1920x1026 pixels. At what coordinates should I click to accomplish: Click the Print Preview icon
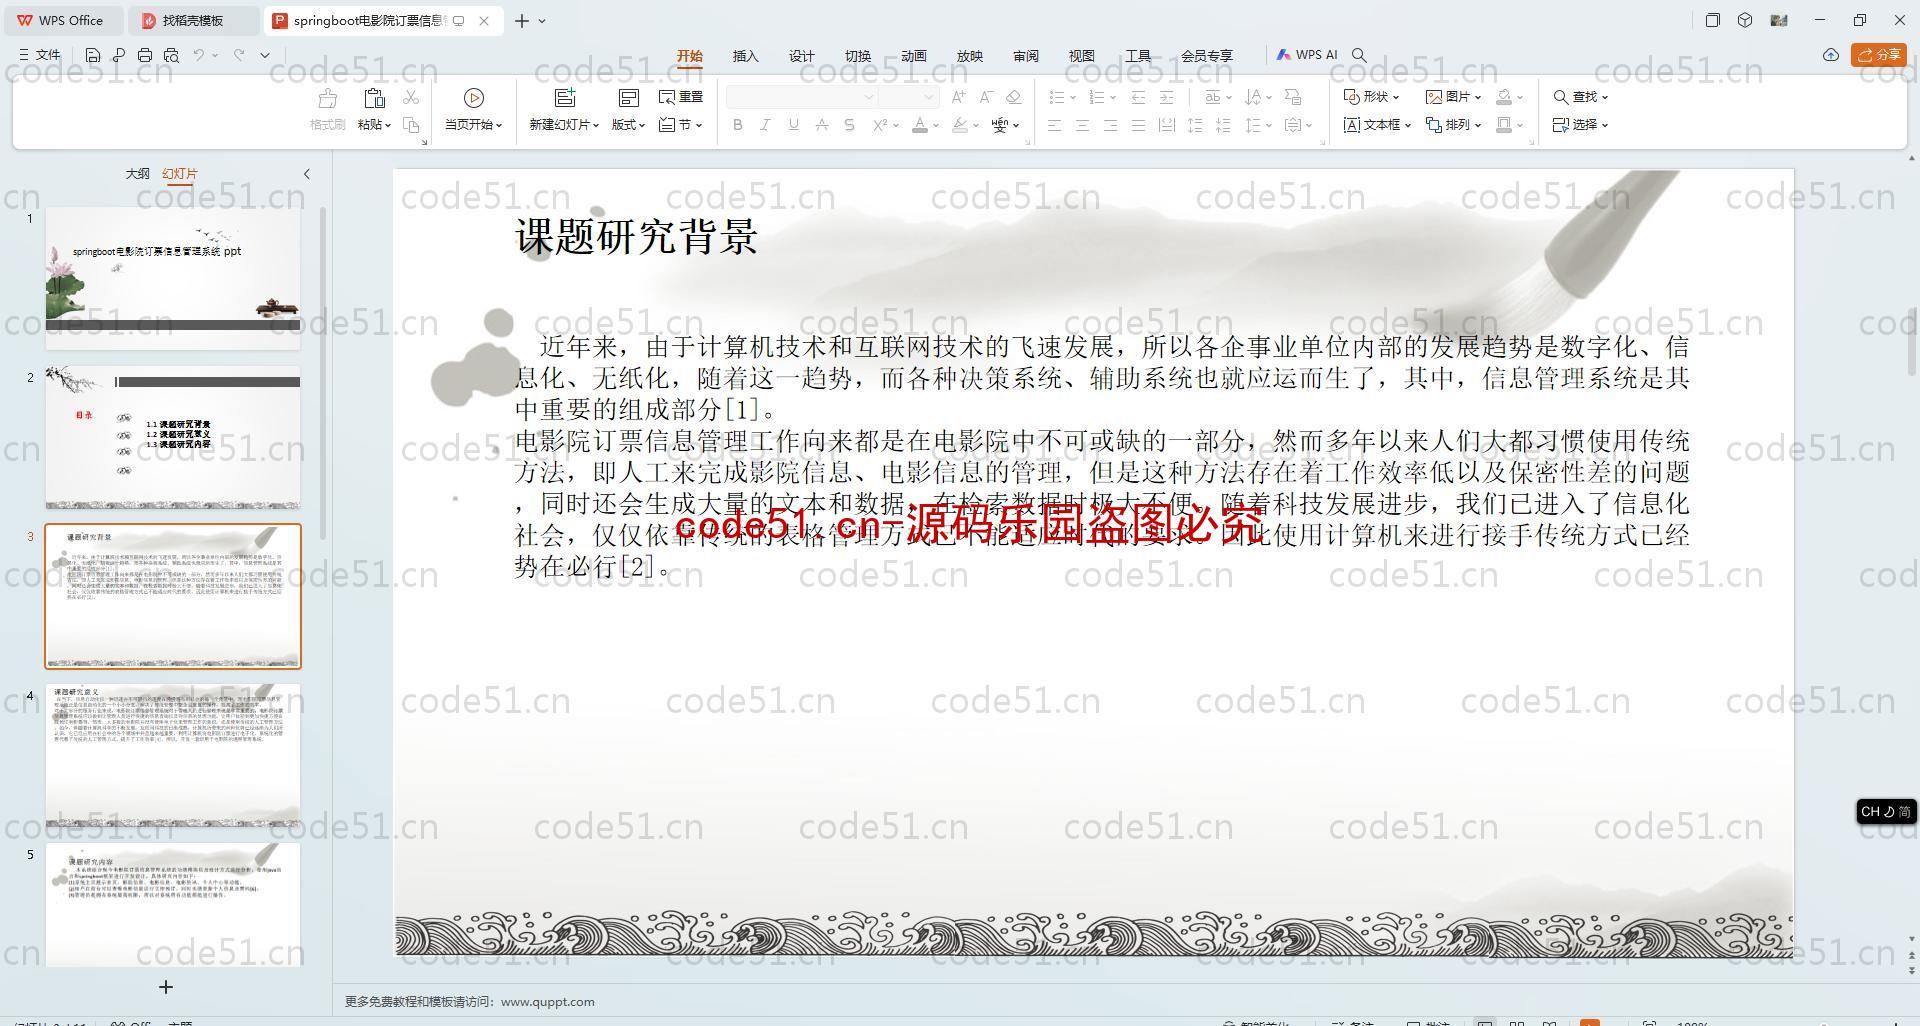(x=171, y=55)
